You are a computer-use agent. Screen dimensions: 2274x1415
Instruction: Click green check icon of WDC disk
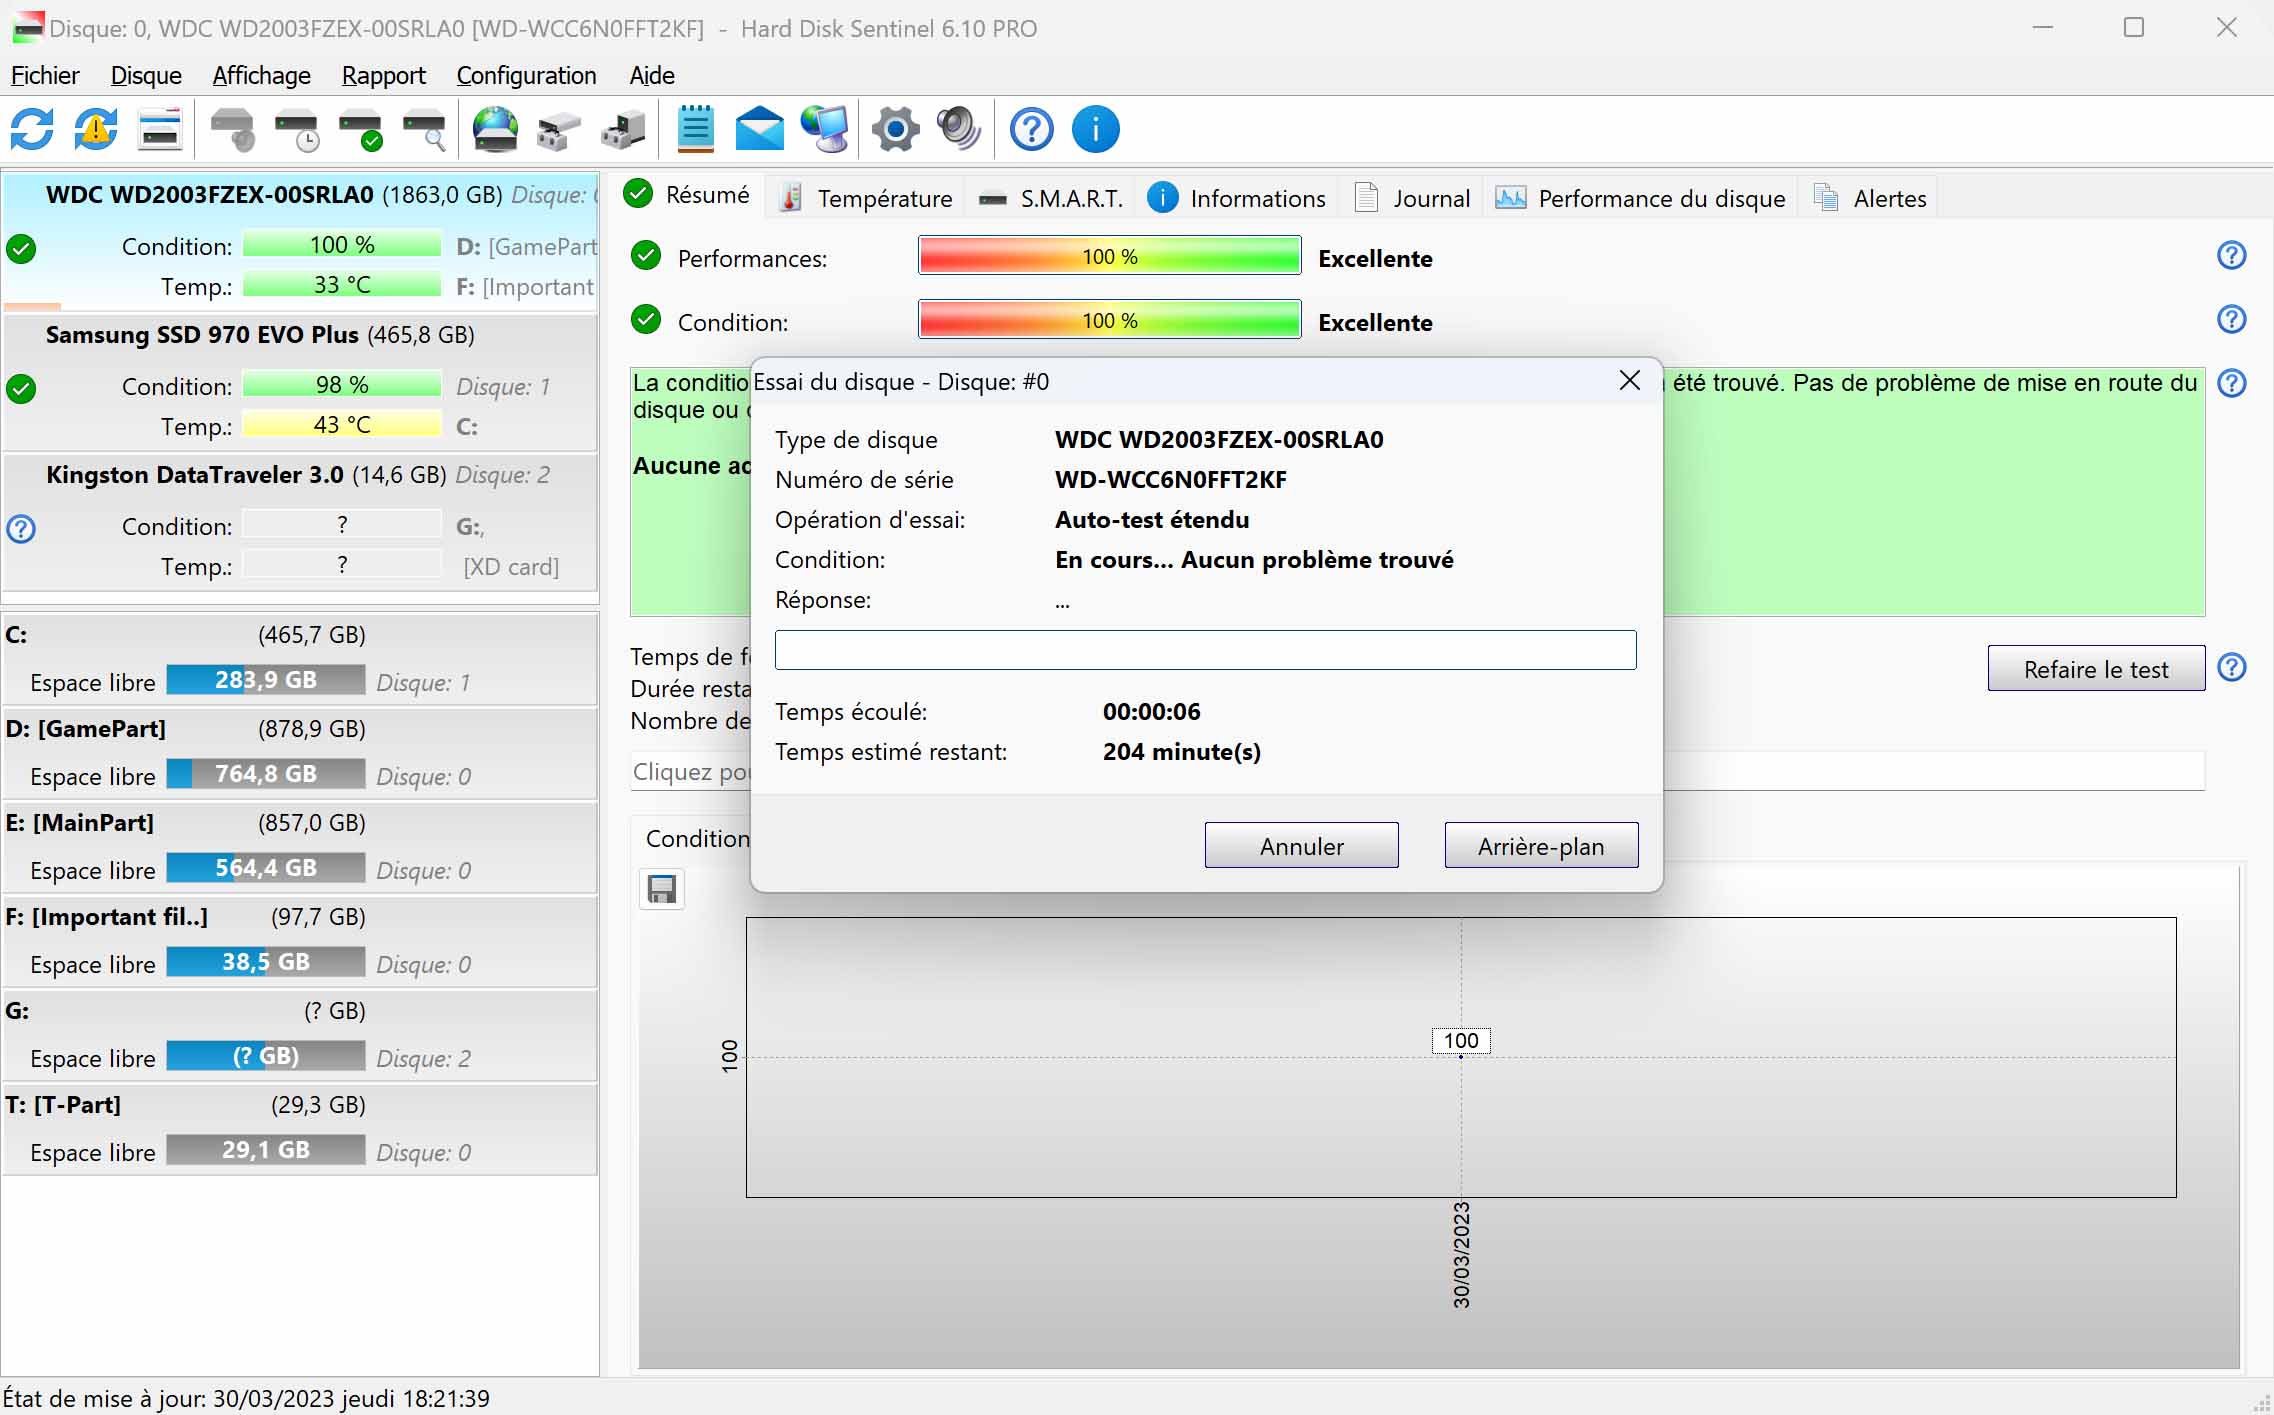(x=21, y=248)
